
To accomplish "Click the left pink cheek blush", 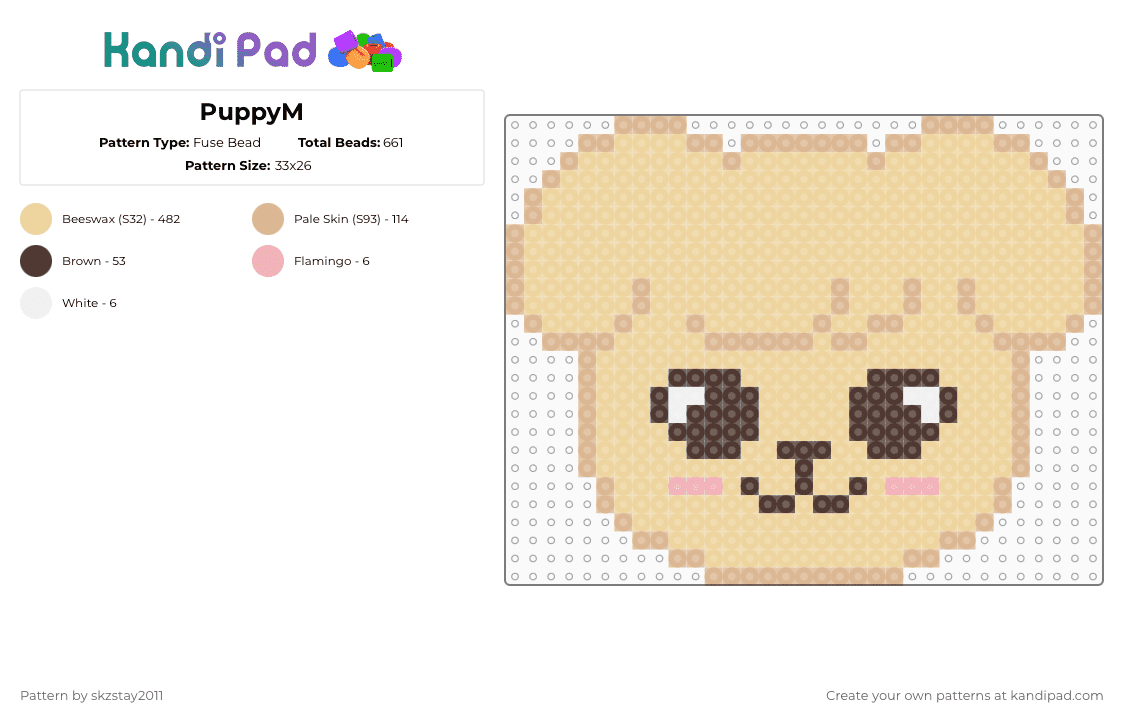I will click(x=695, y=486).
